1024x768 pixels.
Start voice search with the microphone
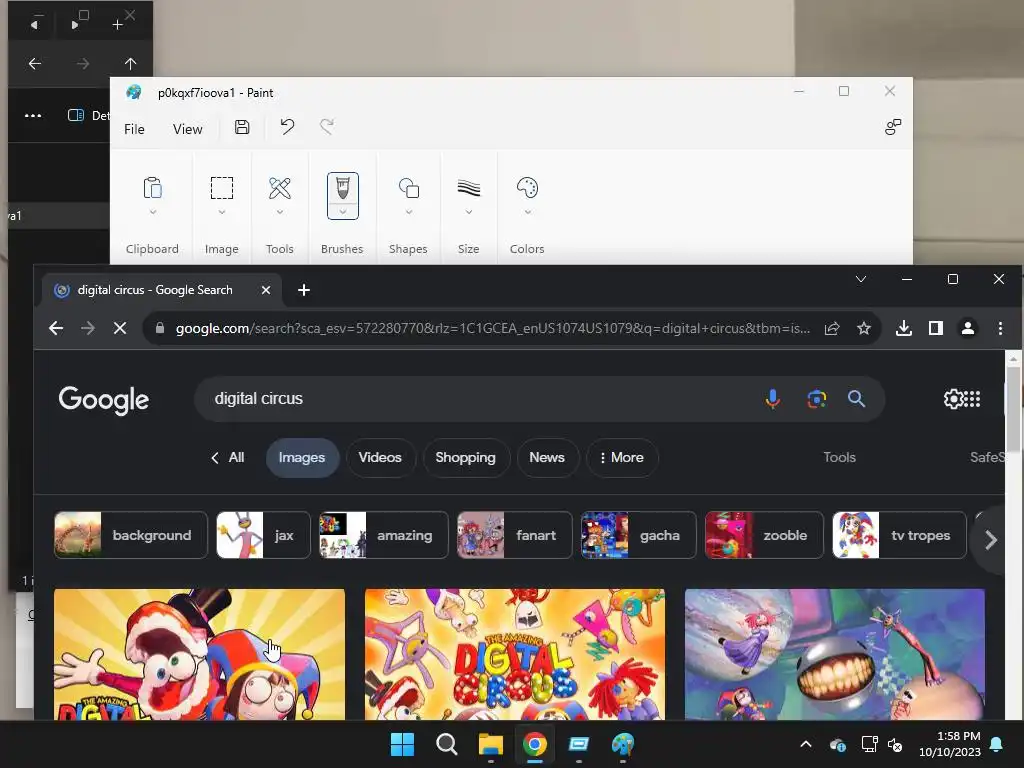click(773, 398)
